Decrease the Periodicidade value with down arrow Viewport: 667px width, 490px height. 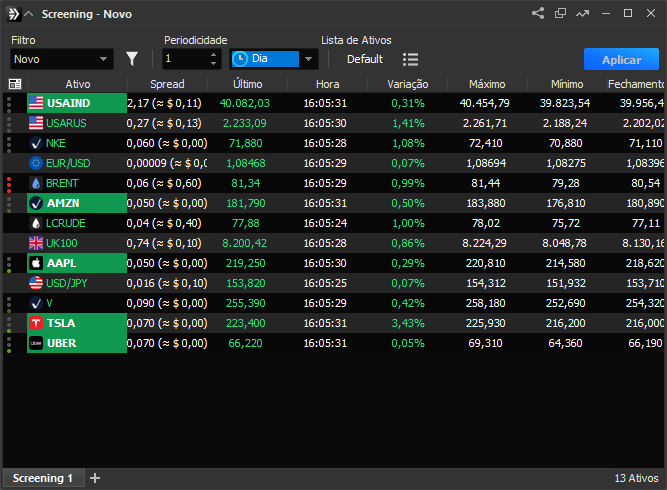tap(213, 64)
